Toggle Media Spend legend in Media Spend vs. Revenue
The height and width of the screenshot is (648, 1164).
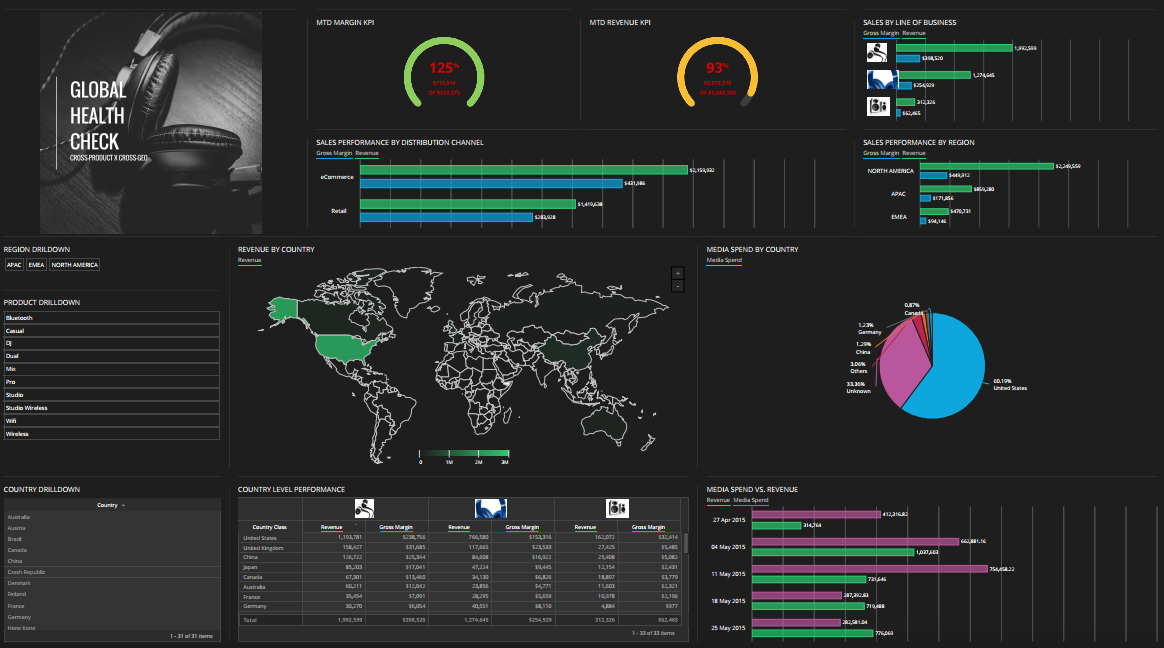750,500
